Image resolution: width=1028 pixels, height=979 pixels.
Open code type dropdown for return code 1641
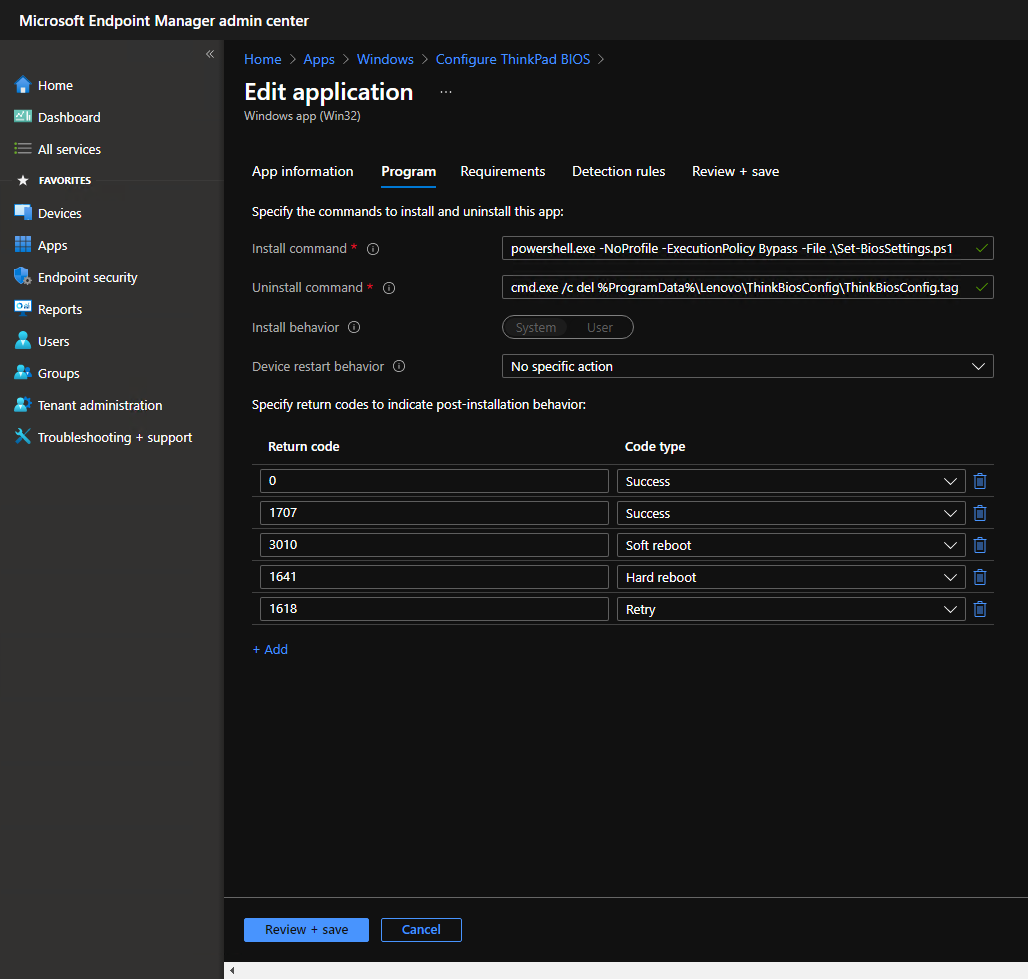coord(791,577)
